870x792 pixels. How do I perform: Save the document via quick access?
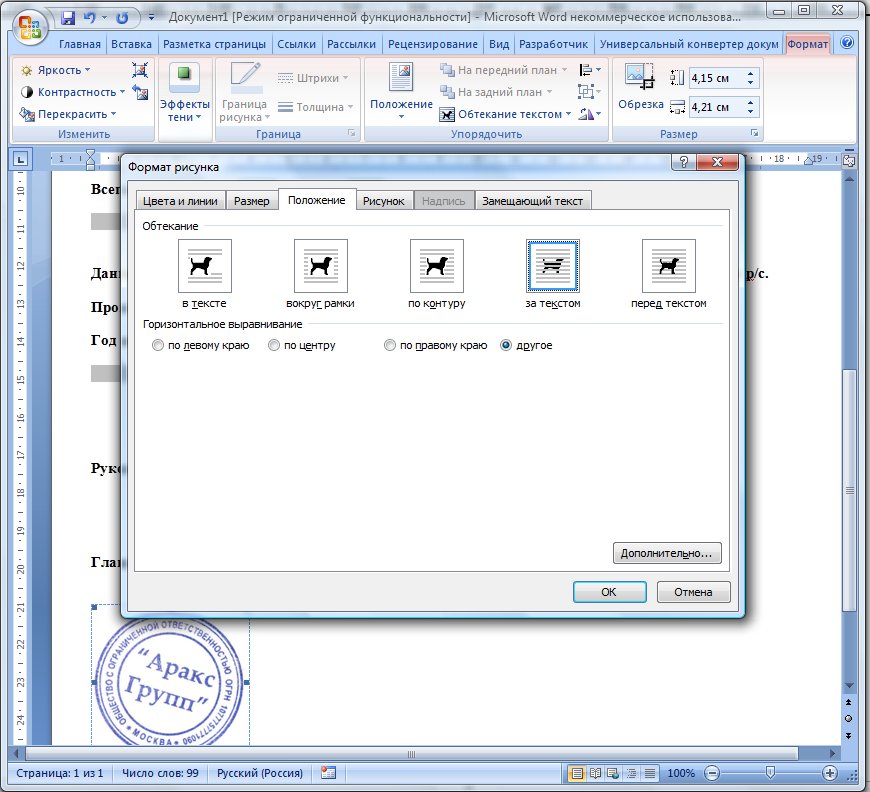[x=68, y=18]
